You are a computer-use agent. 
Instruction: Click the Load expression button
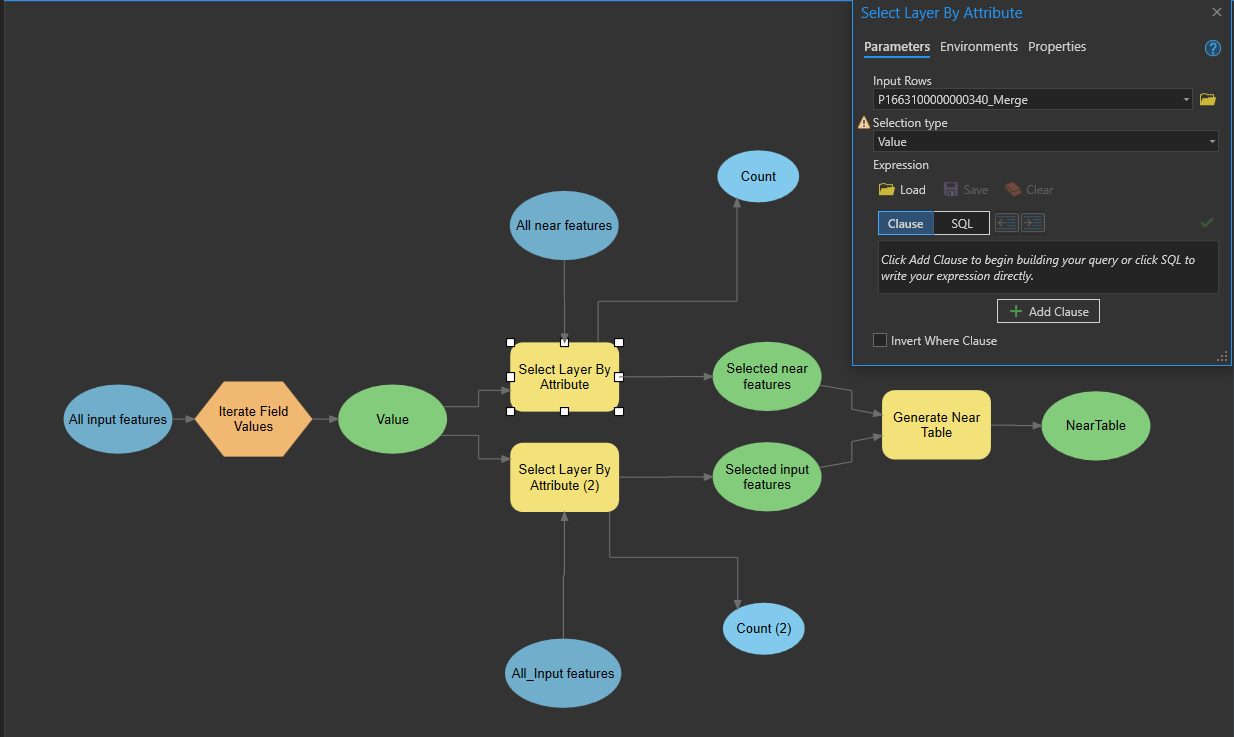(902, 189)
